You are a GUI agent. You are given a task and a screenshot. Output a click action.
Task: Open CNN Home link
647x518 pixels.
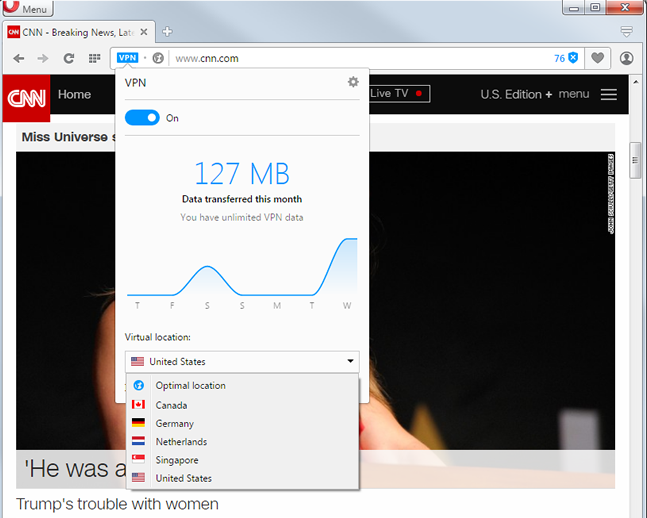pos(74,95)
